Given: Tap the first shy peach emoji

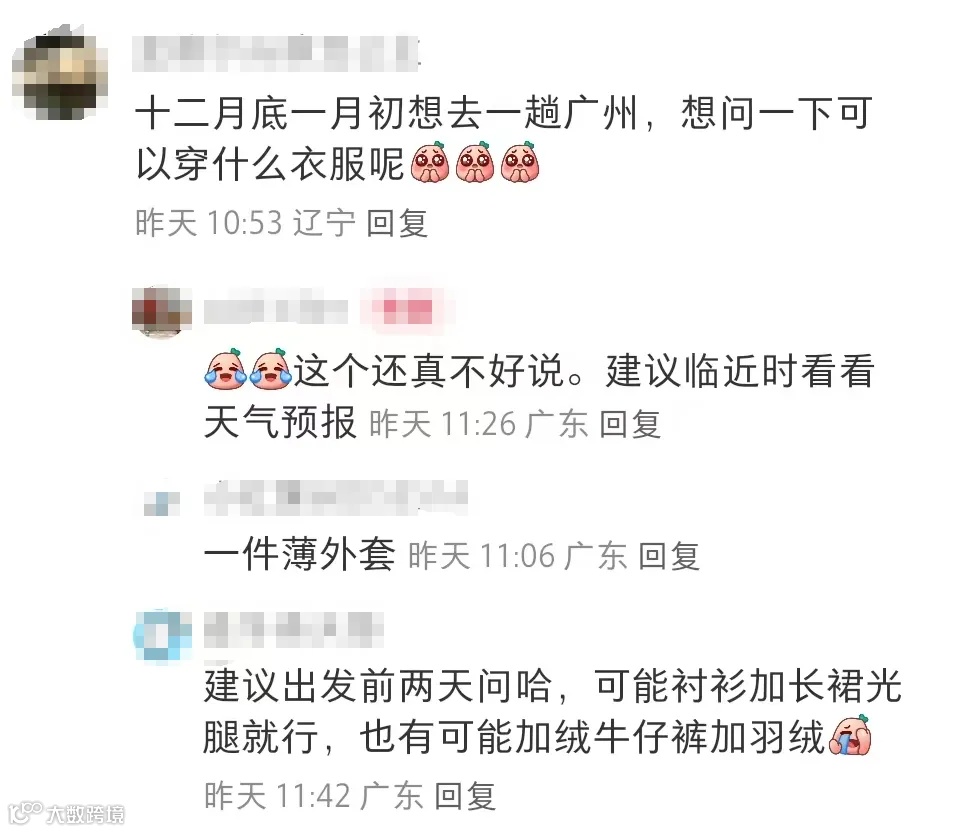Looking at the screenshot, I should pyautogui.click(x=430, y=163).
